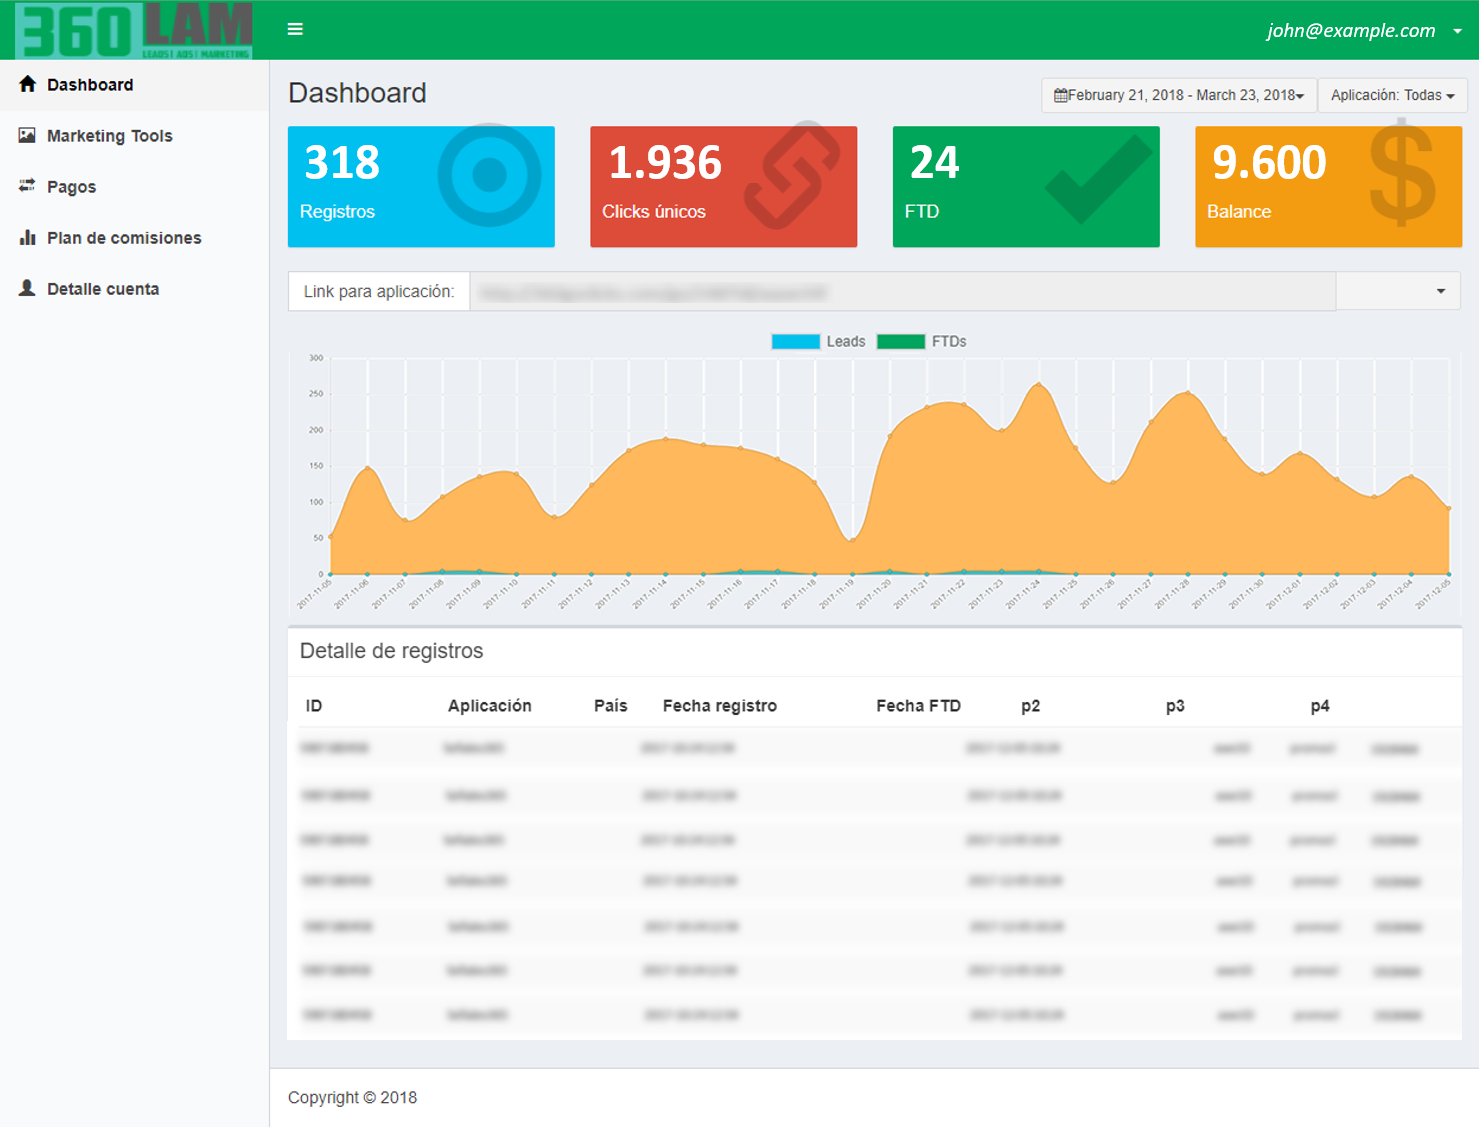Select the 9.600 Balance card
1479x1127 pixels.
pyautogui.click(x=1328, y=186)
